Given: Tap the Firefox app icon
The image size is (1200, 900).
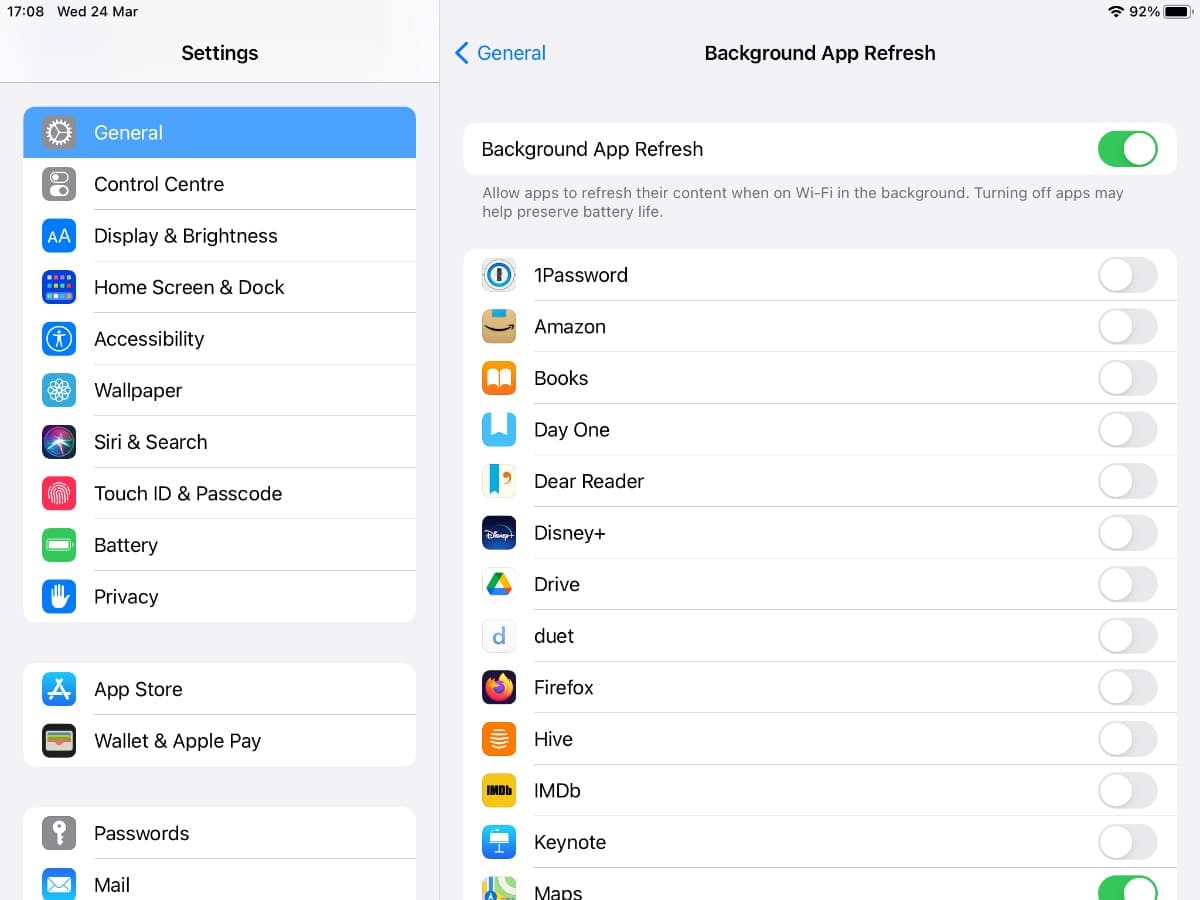Looking at the screenshot, I should (x=499, y=688).
